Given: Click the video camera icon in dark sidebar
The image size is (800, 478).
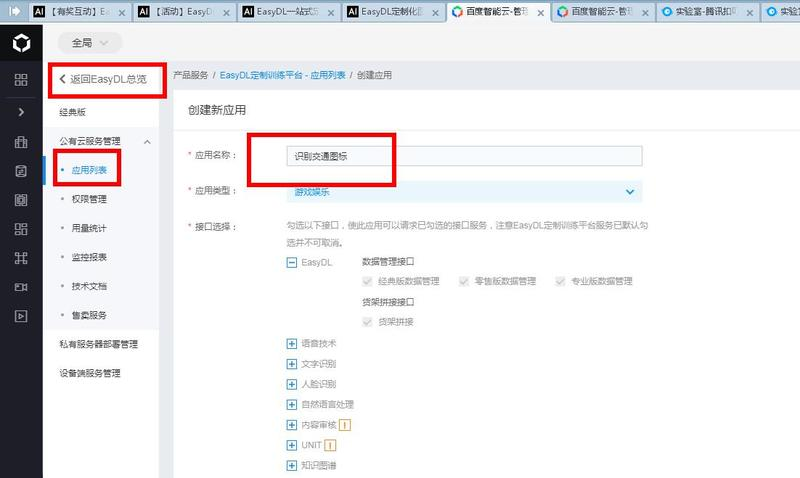Looking at the screenshot, I should (21, 287).
